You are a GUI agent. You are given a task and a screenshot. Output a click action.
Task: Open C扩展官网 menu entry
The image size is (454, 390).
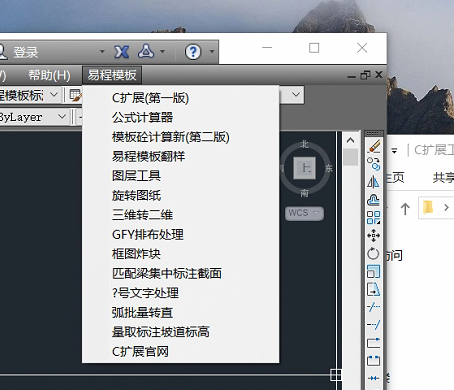point(180,352)
